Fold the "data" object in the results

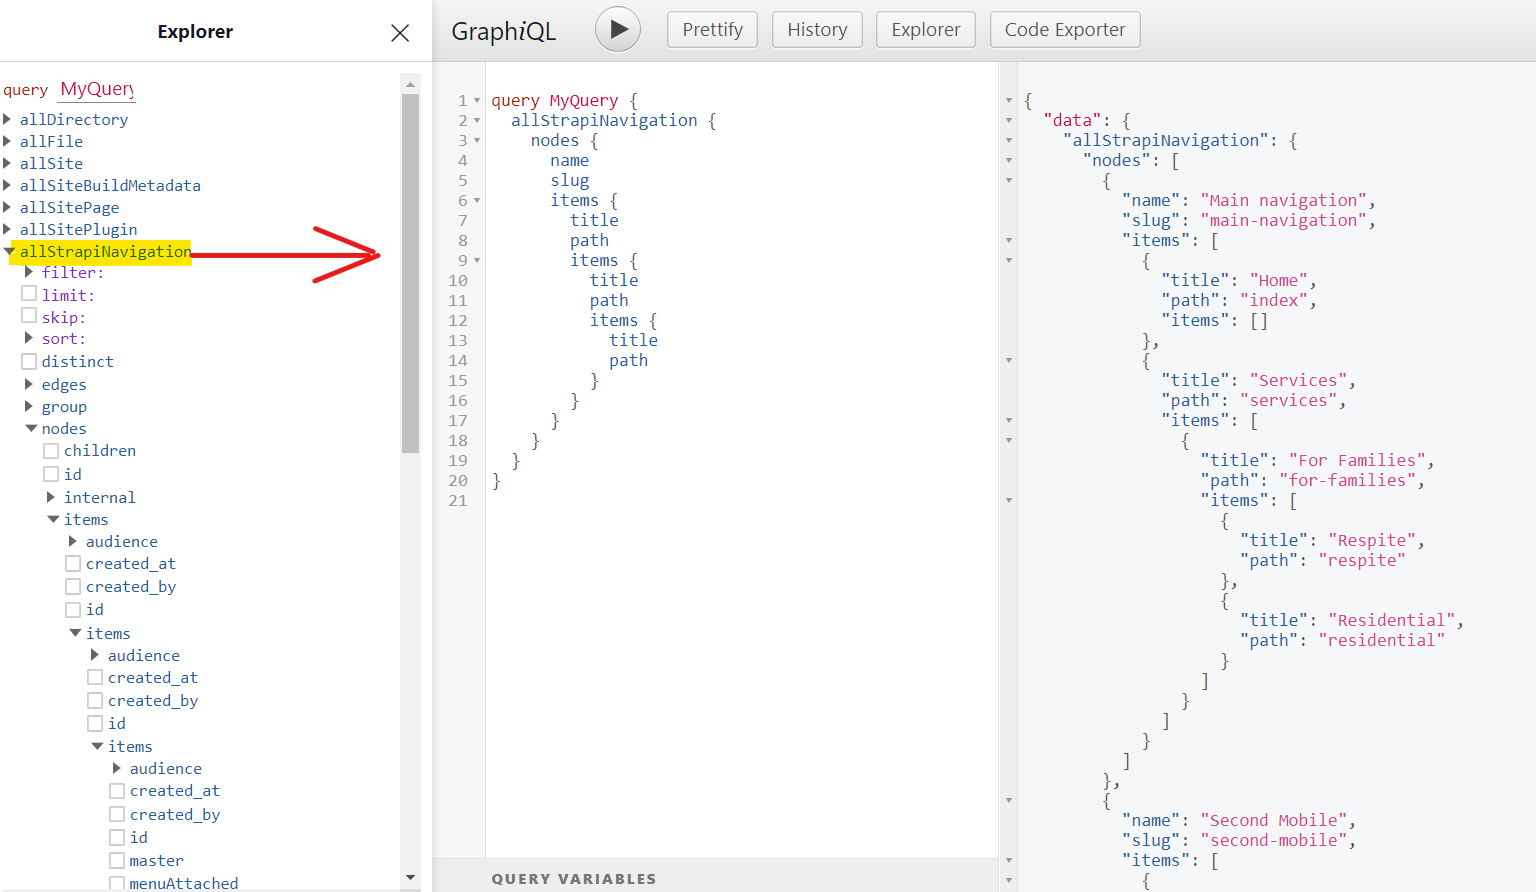click(1009, 121)
